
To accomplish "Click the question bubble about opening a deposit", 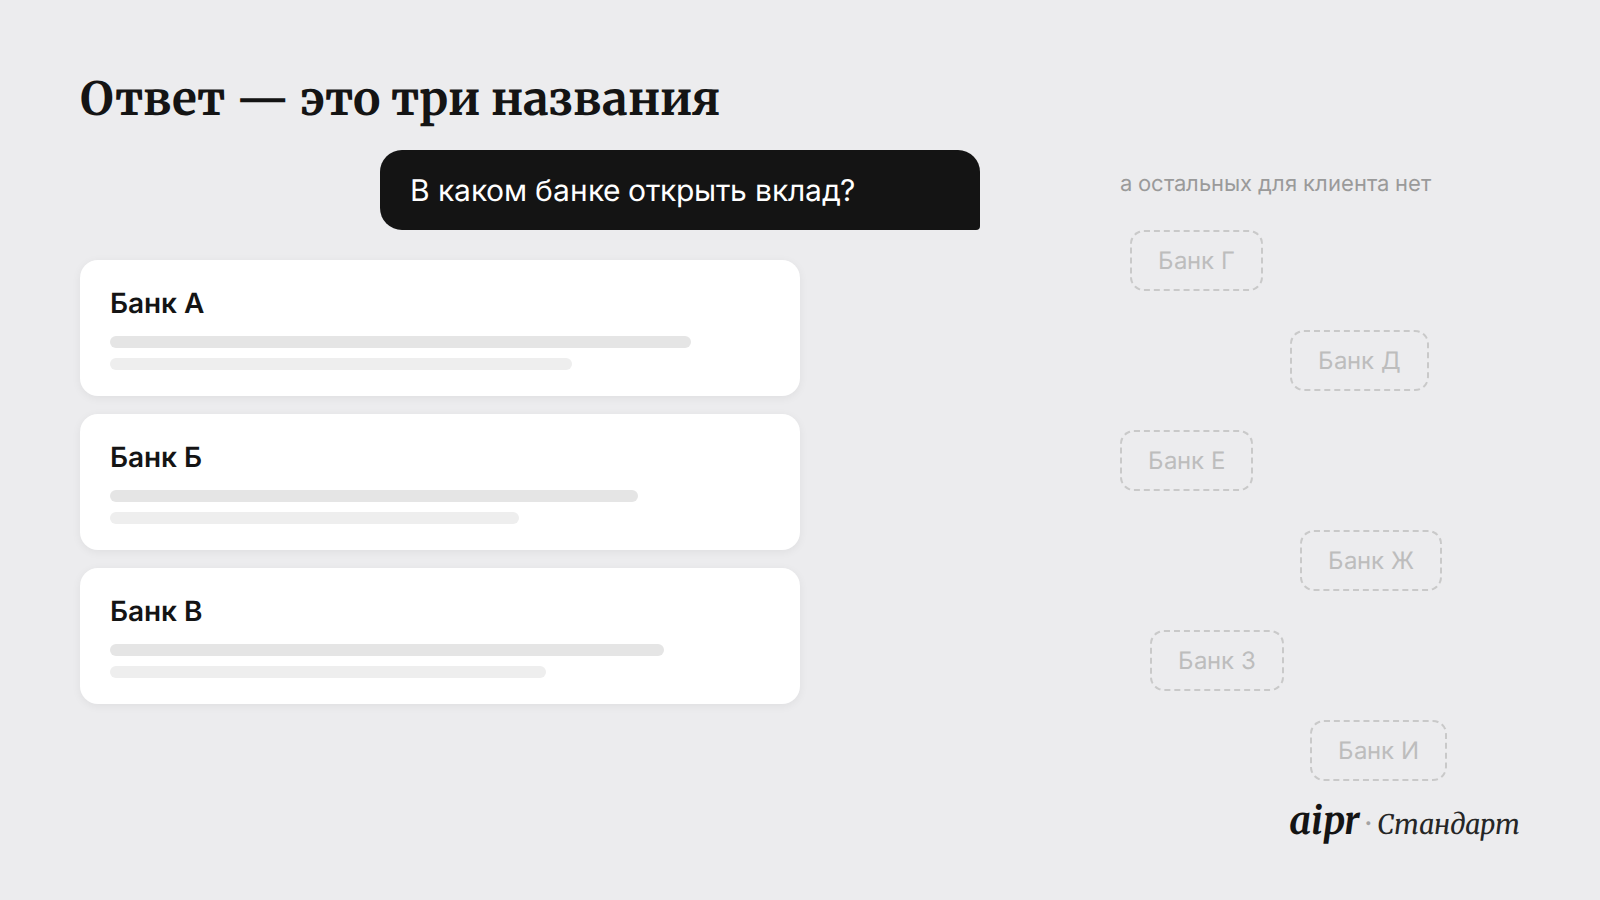I will (x=680, y=190).
